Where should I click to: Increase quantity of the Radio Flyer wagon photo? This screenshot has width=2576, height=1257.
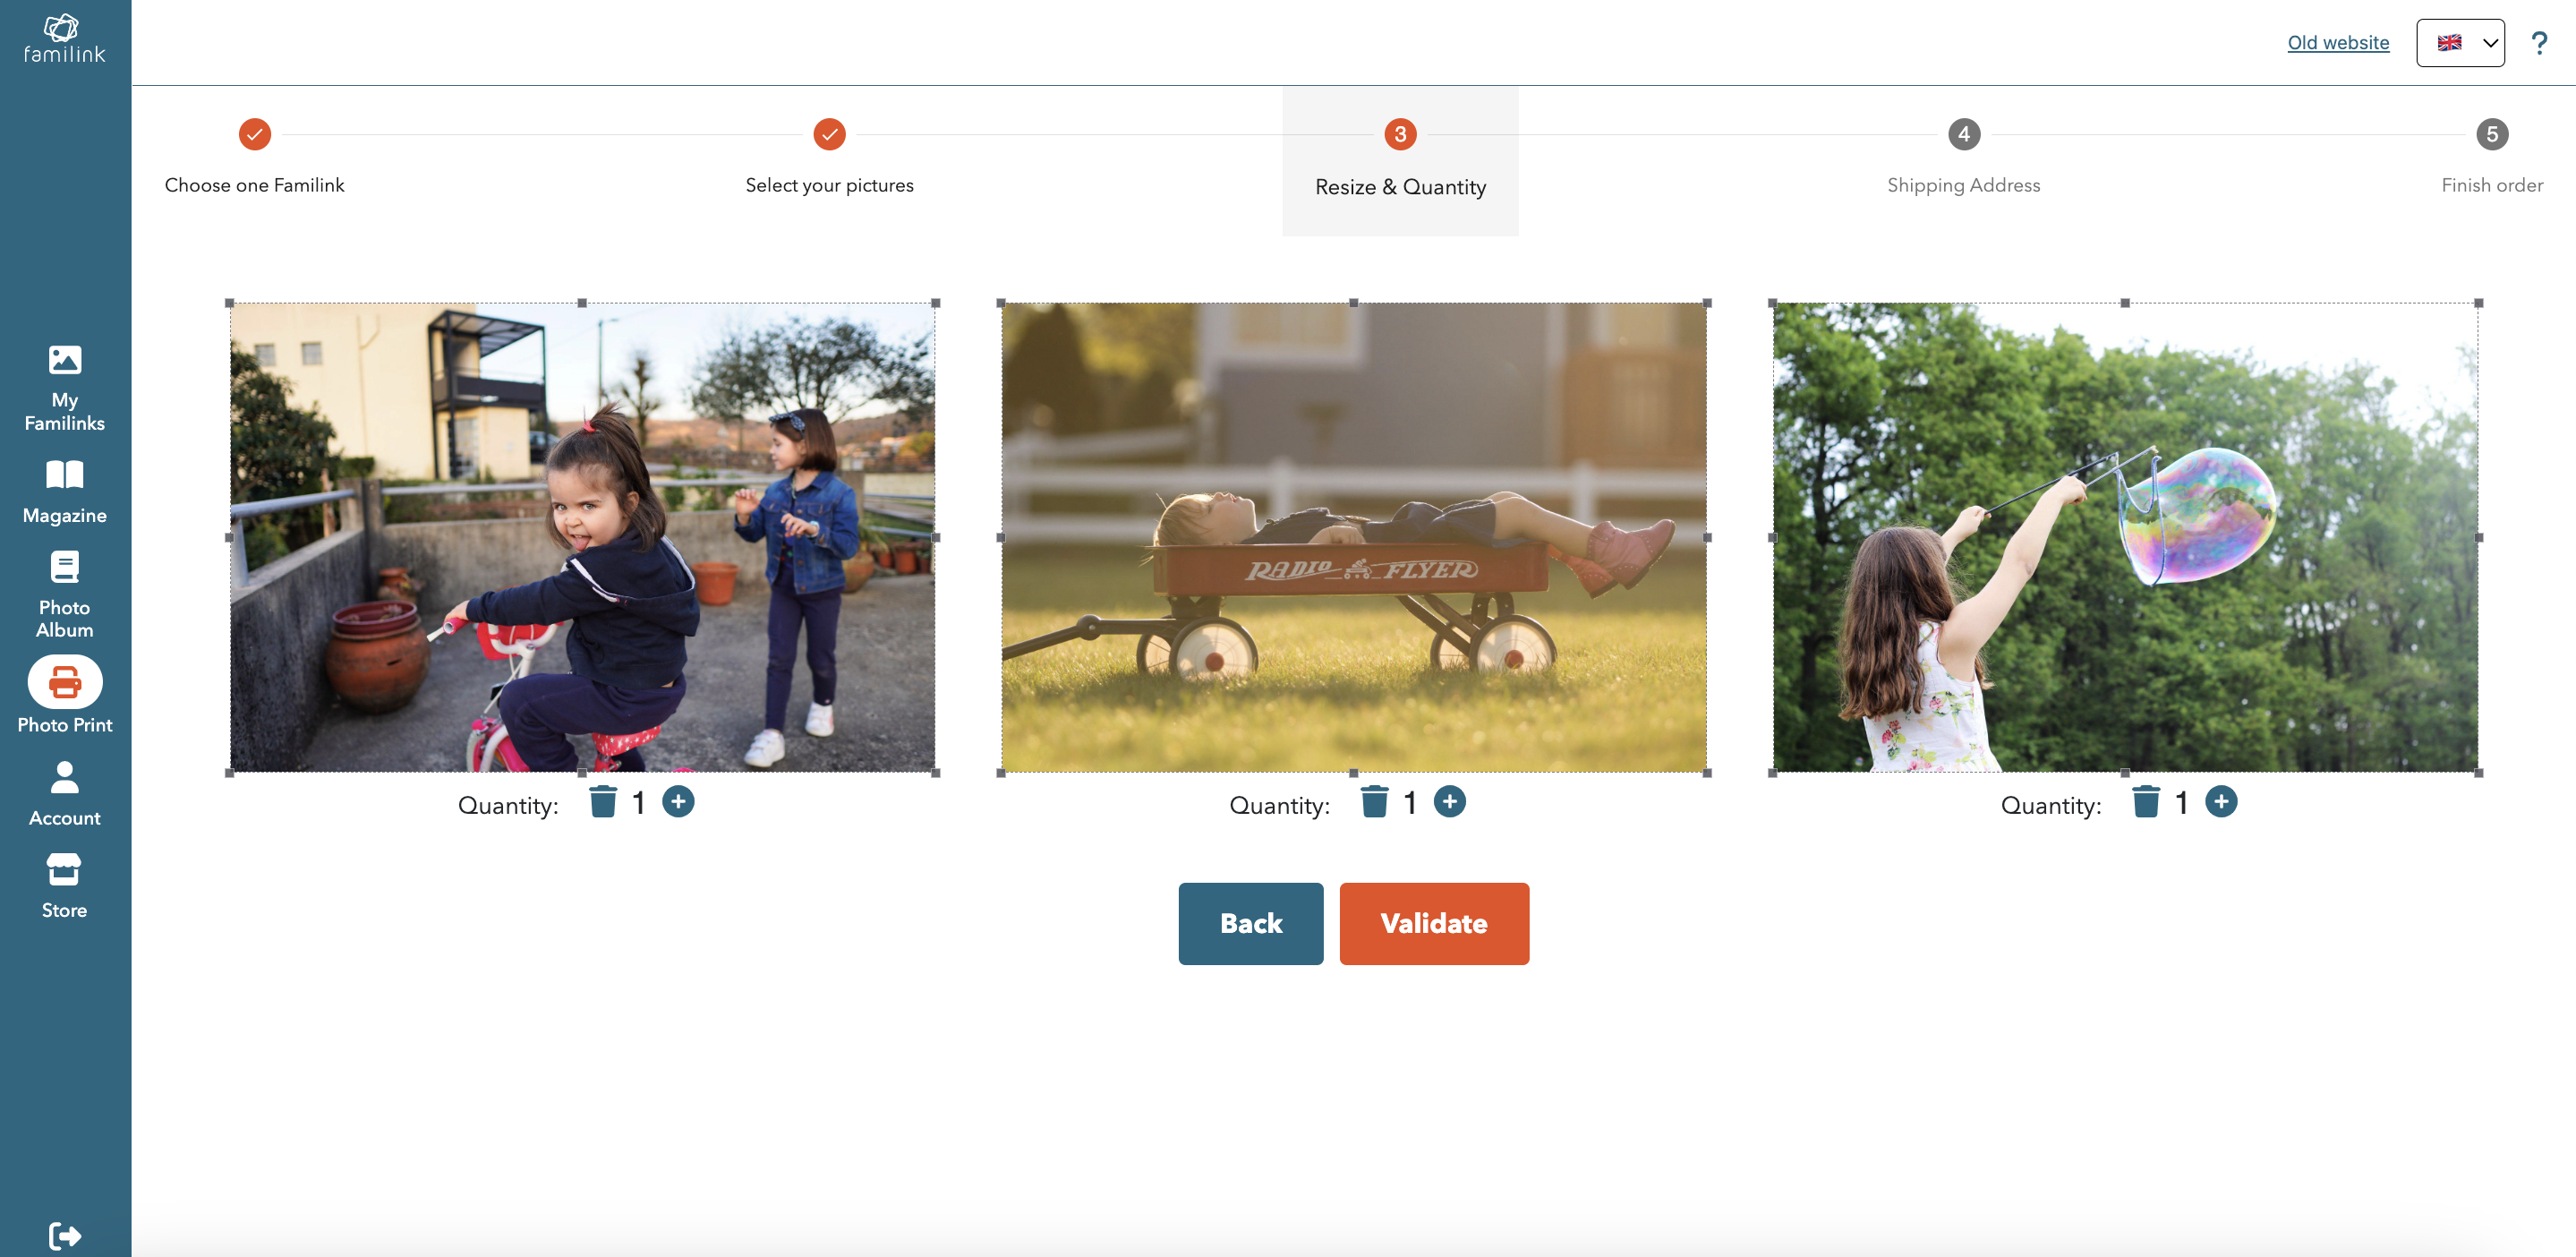tap(1449, 802)
